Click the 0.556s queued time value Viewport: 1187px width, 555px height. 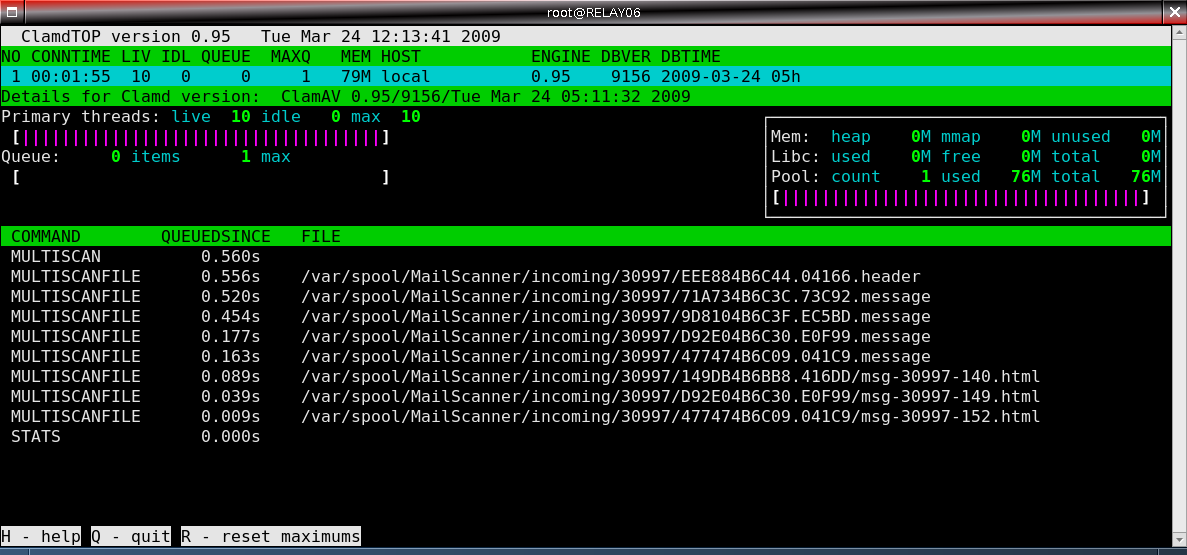coord(231,276)
